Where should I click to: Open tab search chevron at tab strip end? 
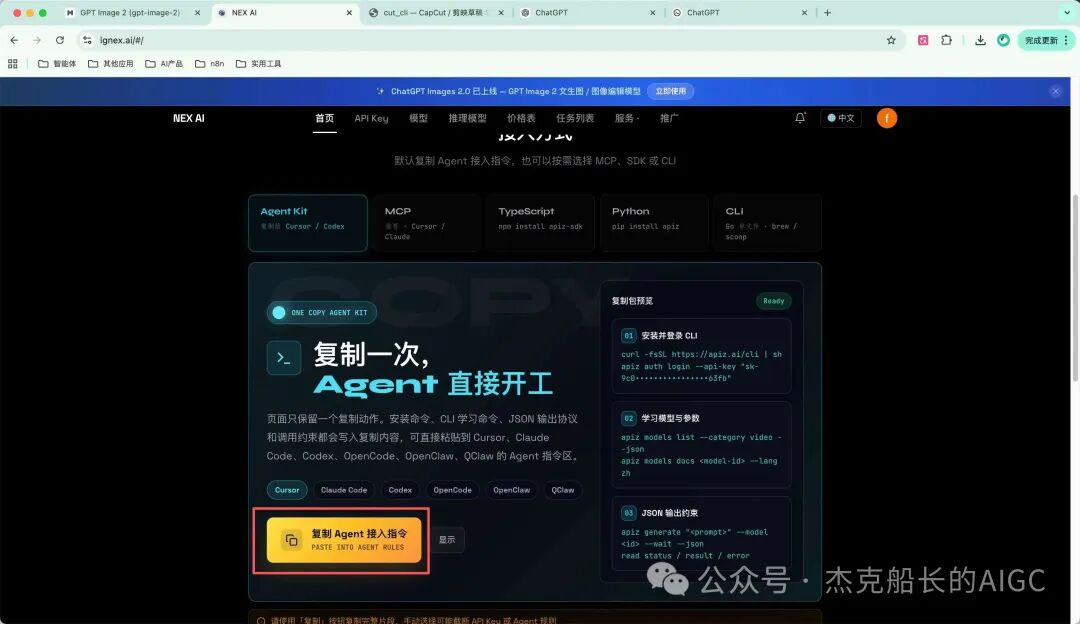click(x=1067, y=12)
